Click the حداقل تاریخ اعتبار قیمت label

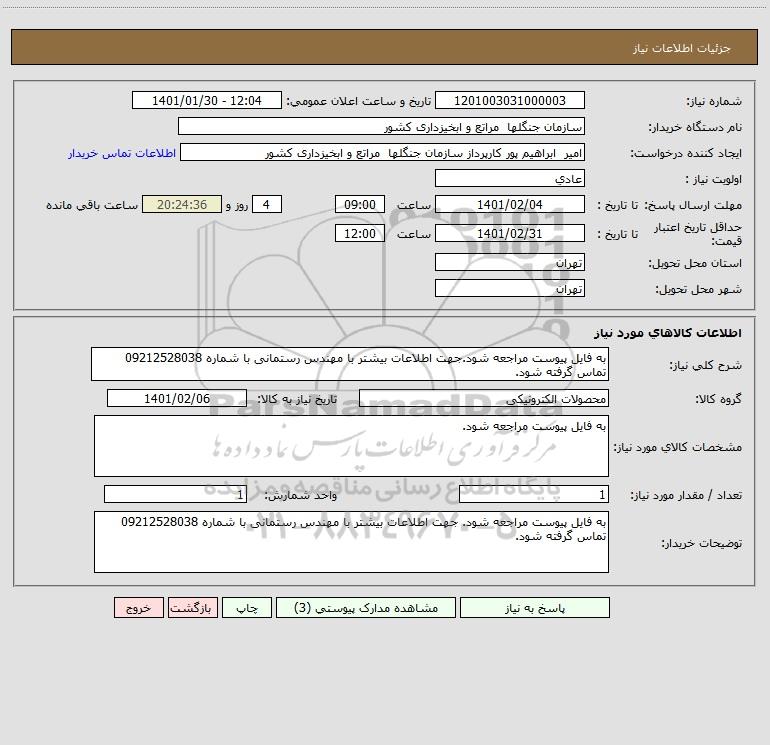[x=698, y=234]
